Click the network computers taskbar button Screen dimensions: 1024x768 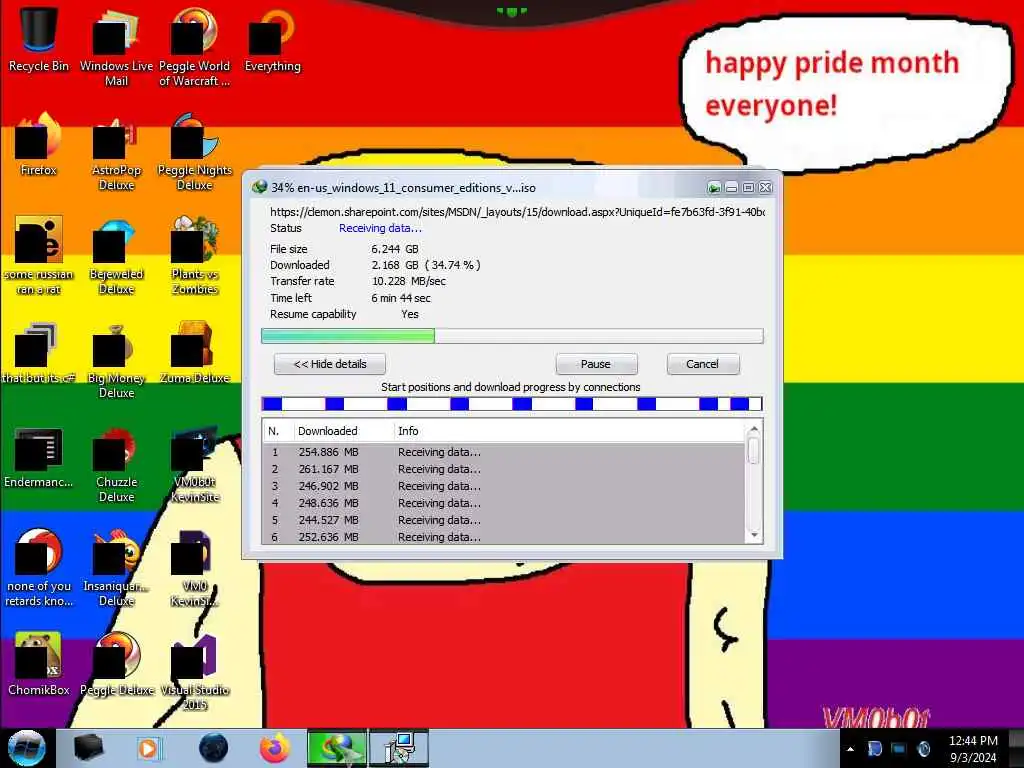pos(399,748)
